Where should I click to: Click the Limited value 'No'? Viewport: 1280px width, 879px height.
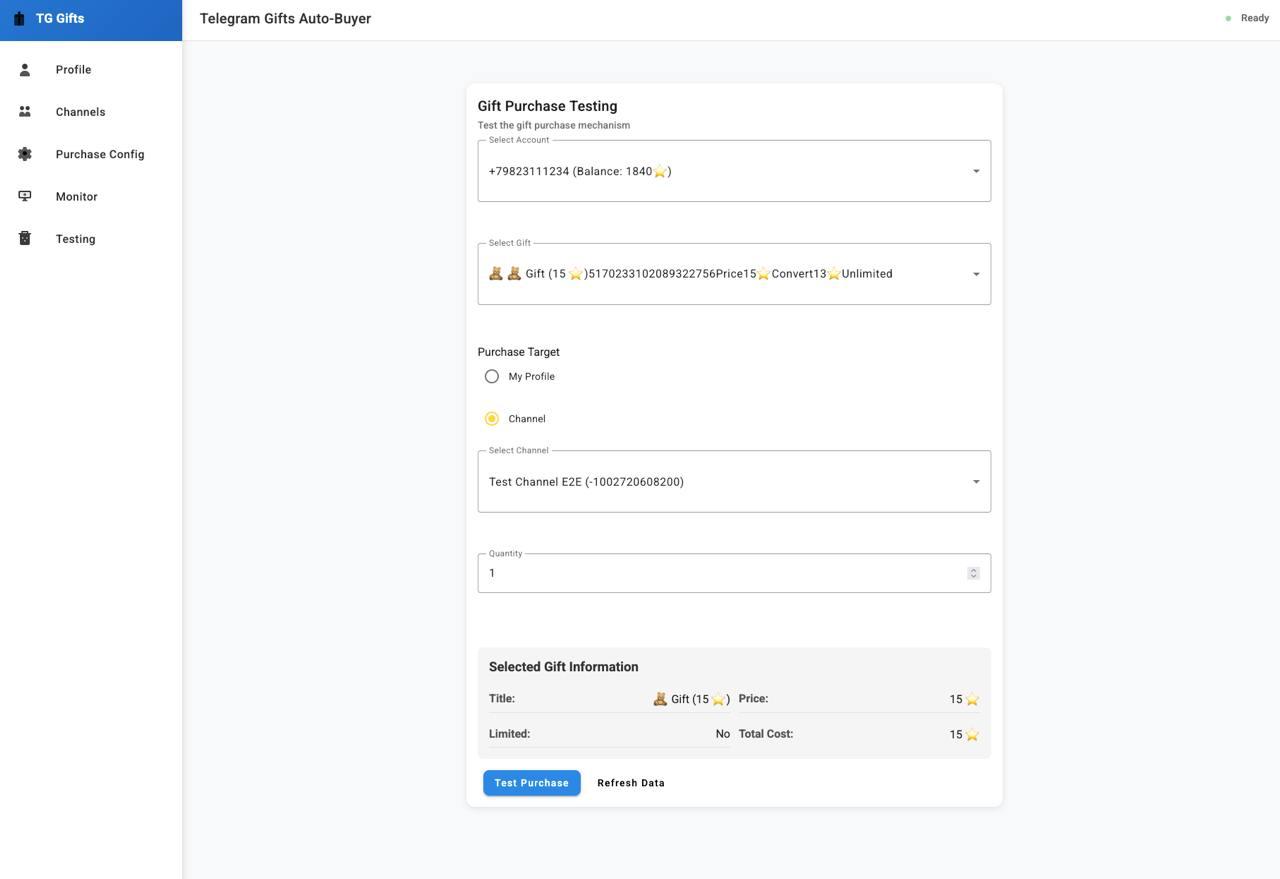[x=723, y=734]
